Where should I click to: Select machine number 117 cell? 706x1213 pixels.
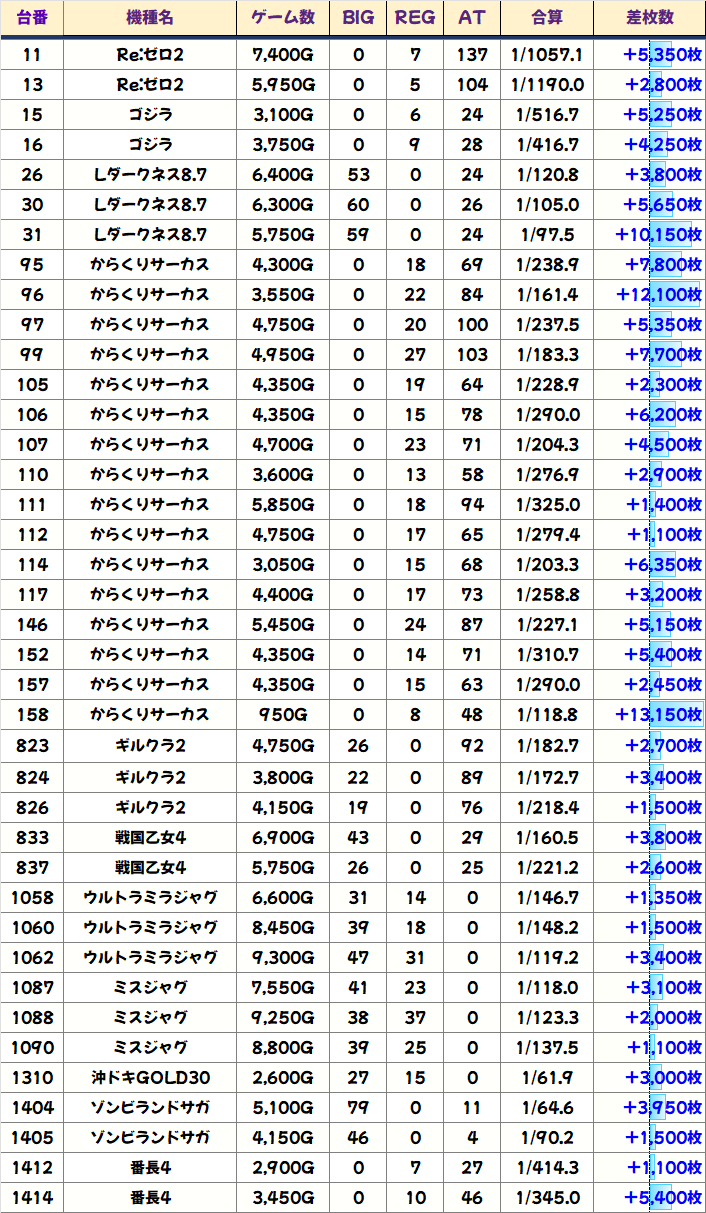32,594
